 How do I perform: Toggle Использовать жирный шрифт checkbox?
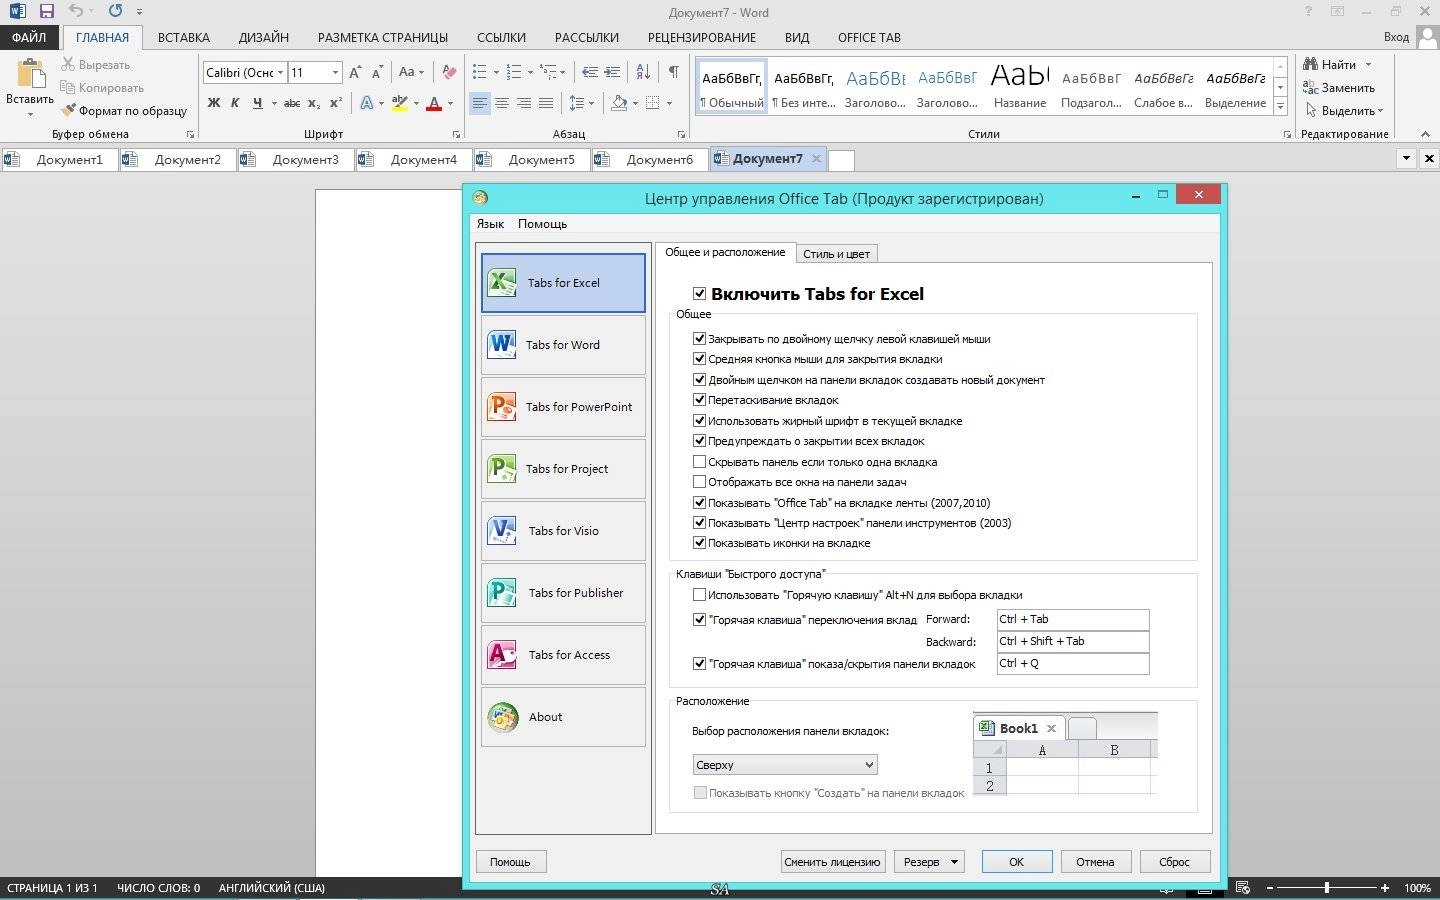point(699,421)
